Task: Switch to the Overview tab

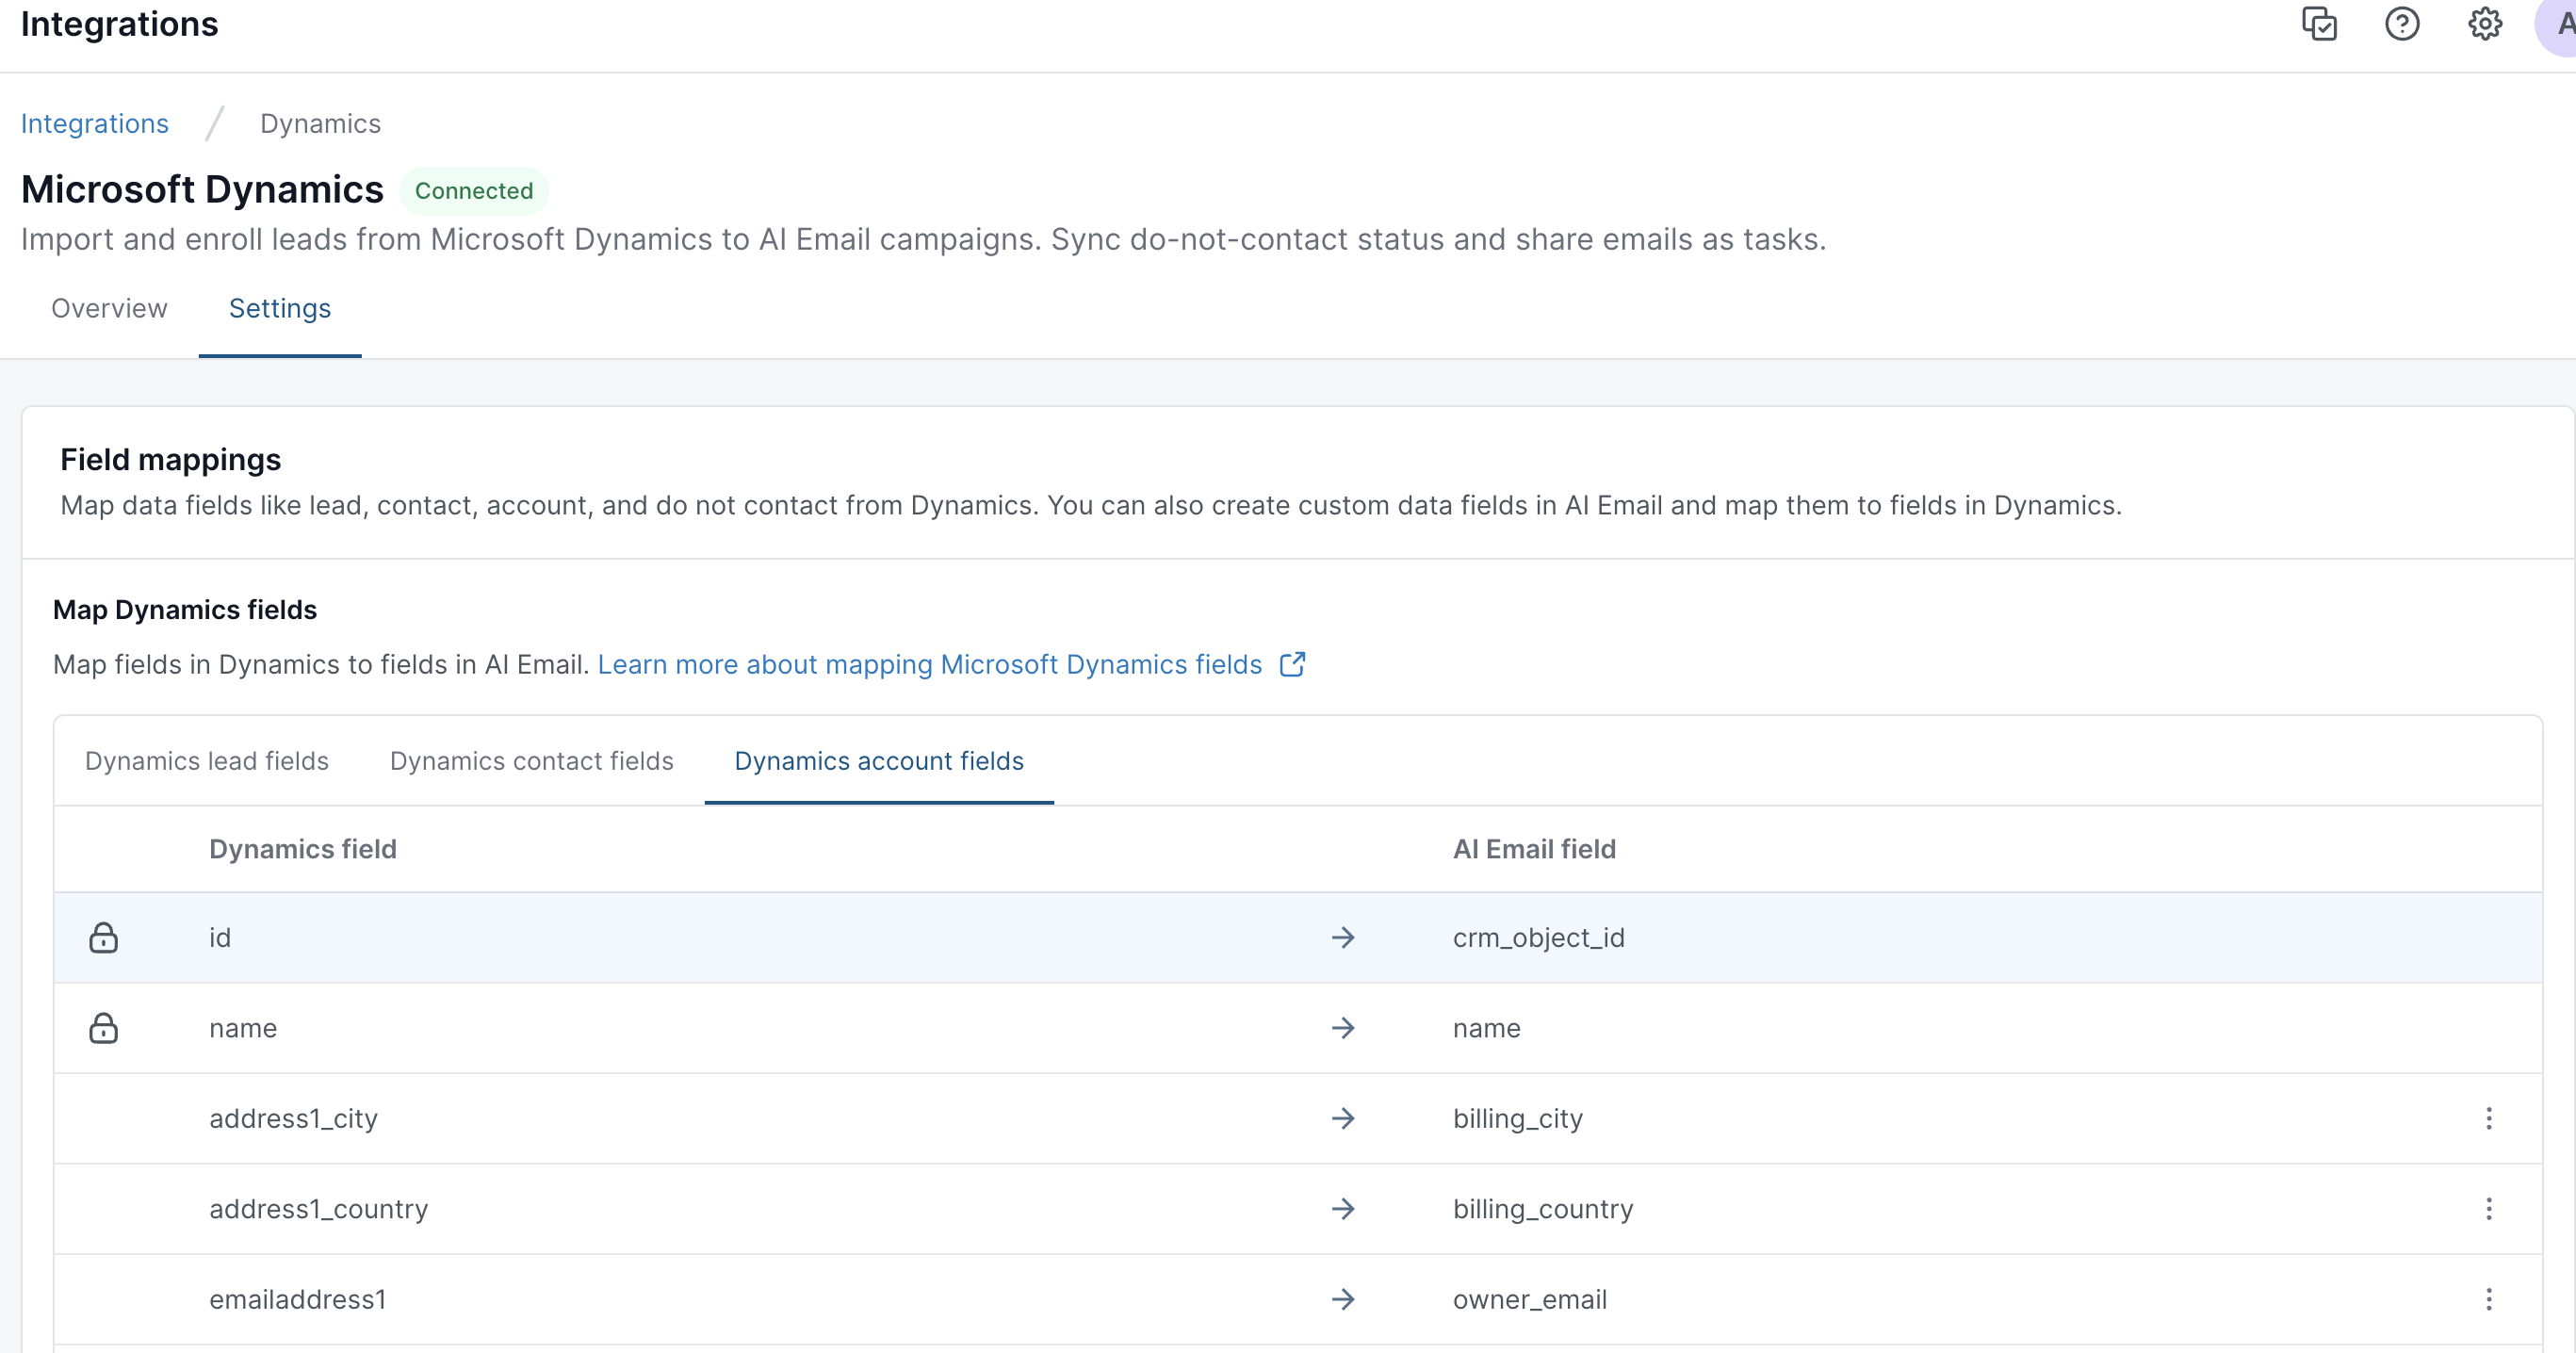Action: 109,308
